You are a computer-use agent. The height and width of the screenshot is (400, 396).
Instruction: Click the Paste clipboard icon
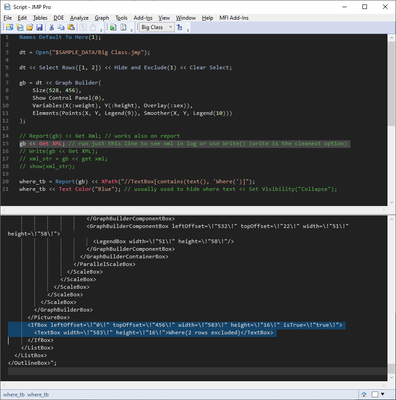pyautogui.click(x=71, y=27)
